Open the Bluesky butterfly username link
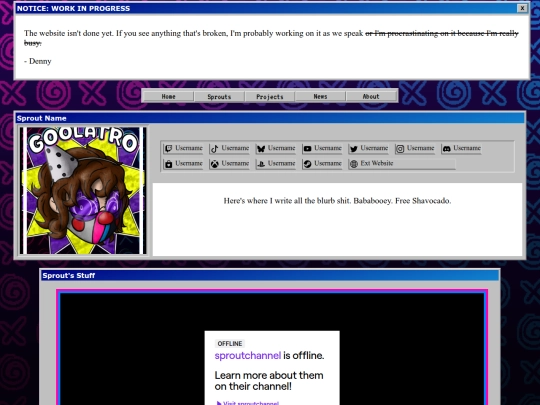This screenshot has height=405, width=540. tap(276, 148)
